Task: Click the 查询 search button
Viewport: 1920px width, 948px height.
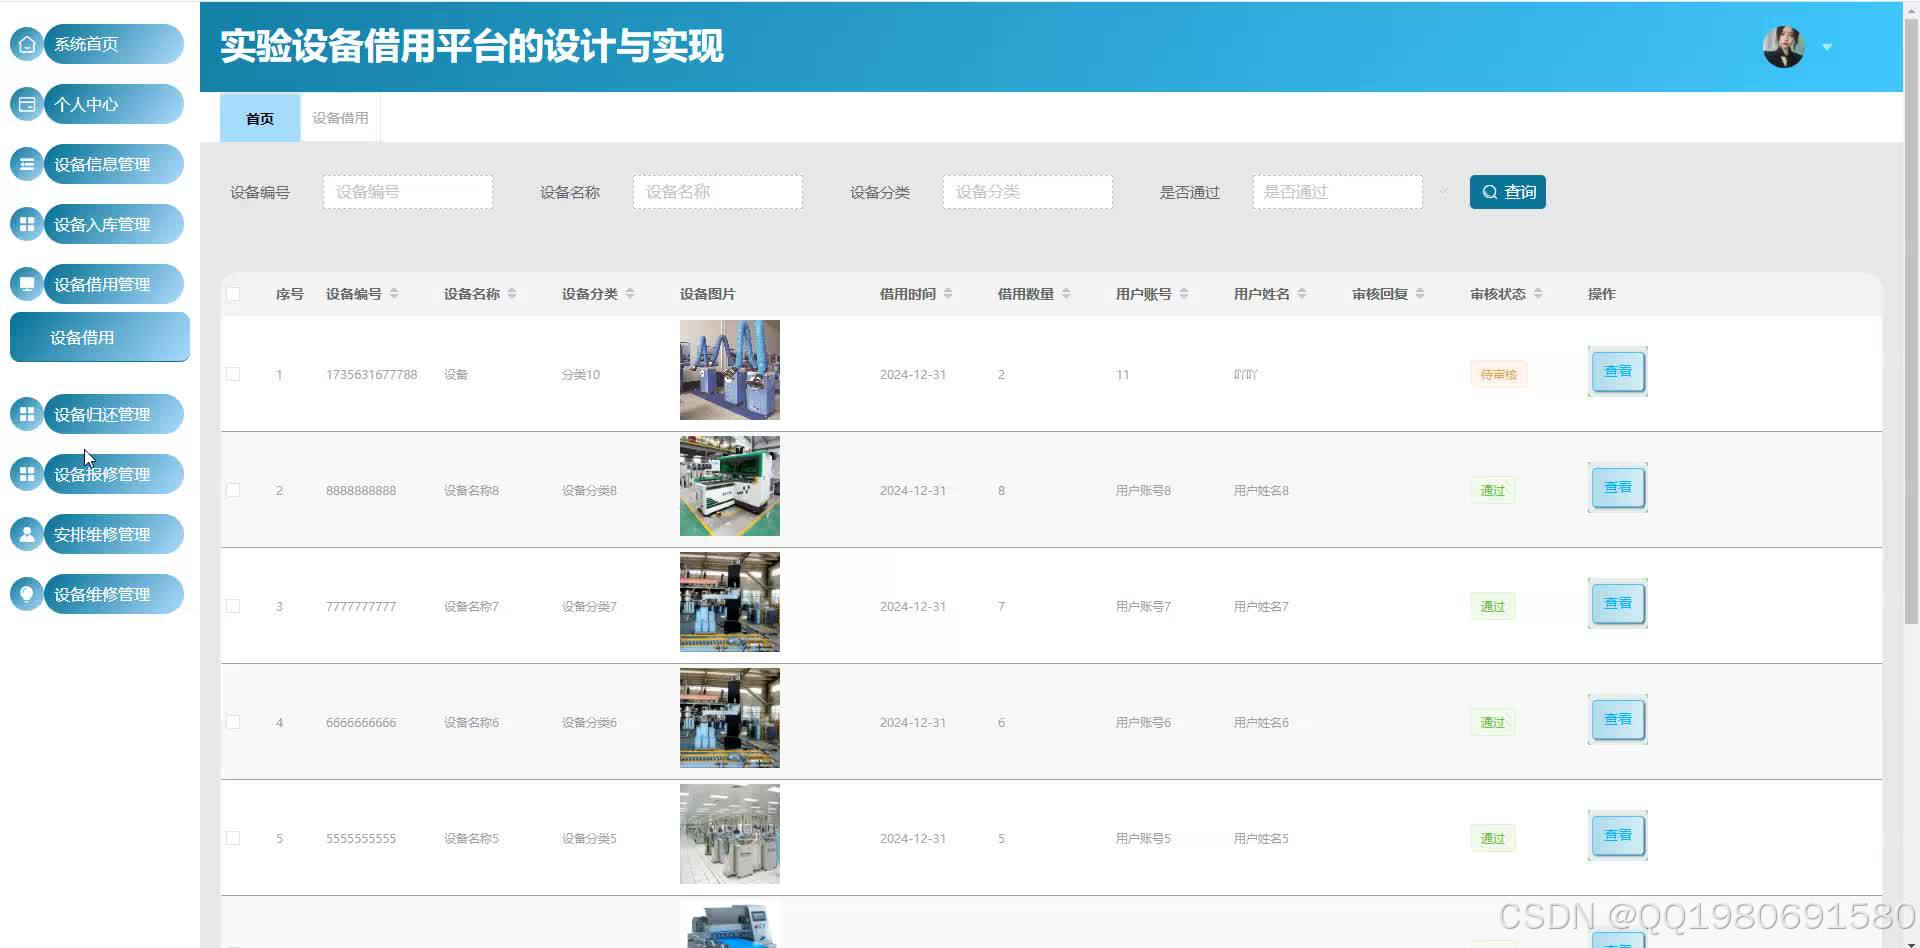Action: 1507,191
